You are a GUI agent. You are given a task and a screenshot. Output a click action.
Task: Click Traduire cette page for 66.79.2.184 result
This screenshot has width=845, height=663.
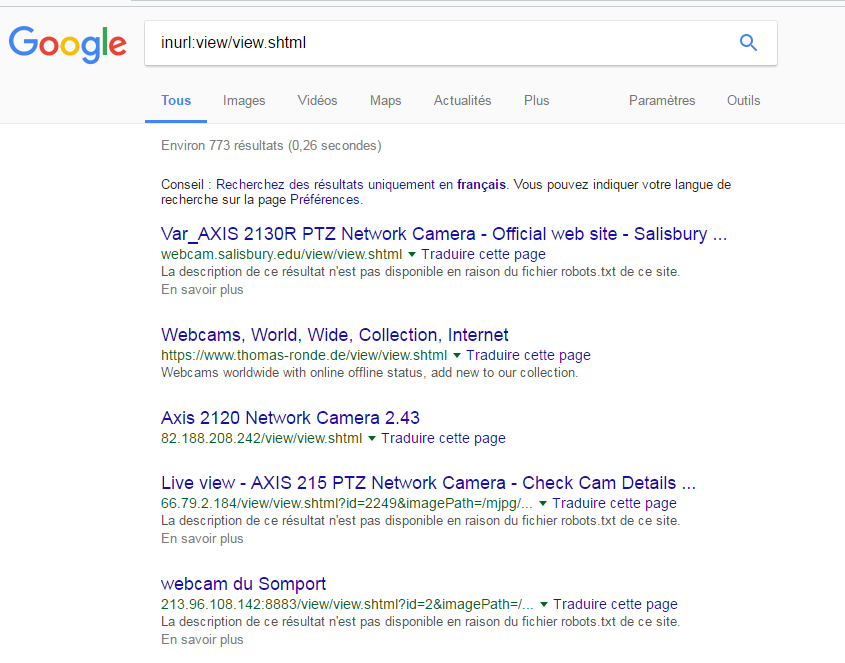click(x=614, y=503)
